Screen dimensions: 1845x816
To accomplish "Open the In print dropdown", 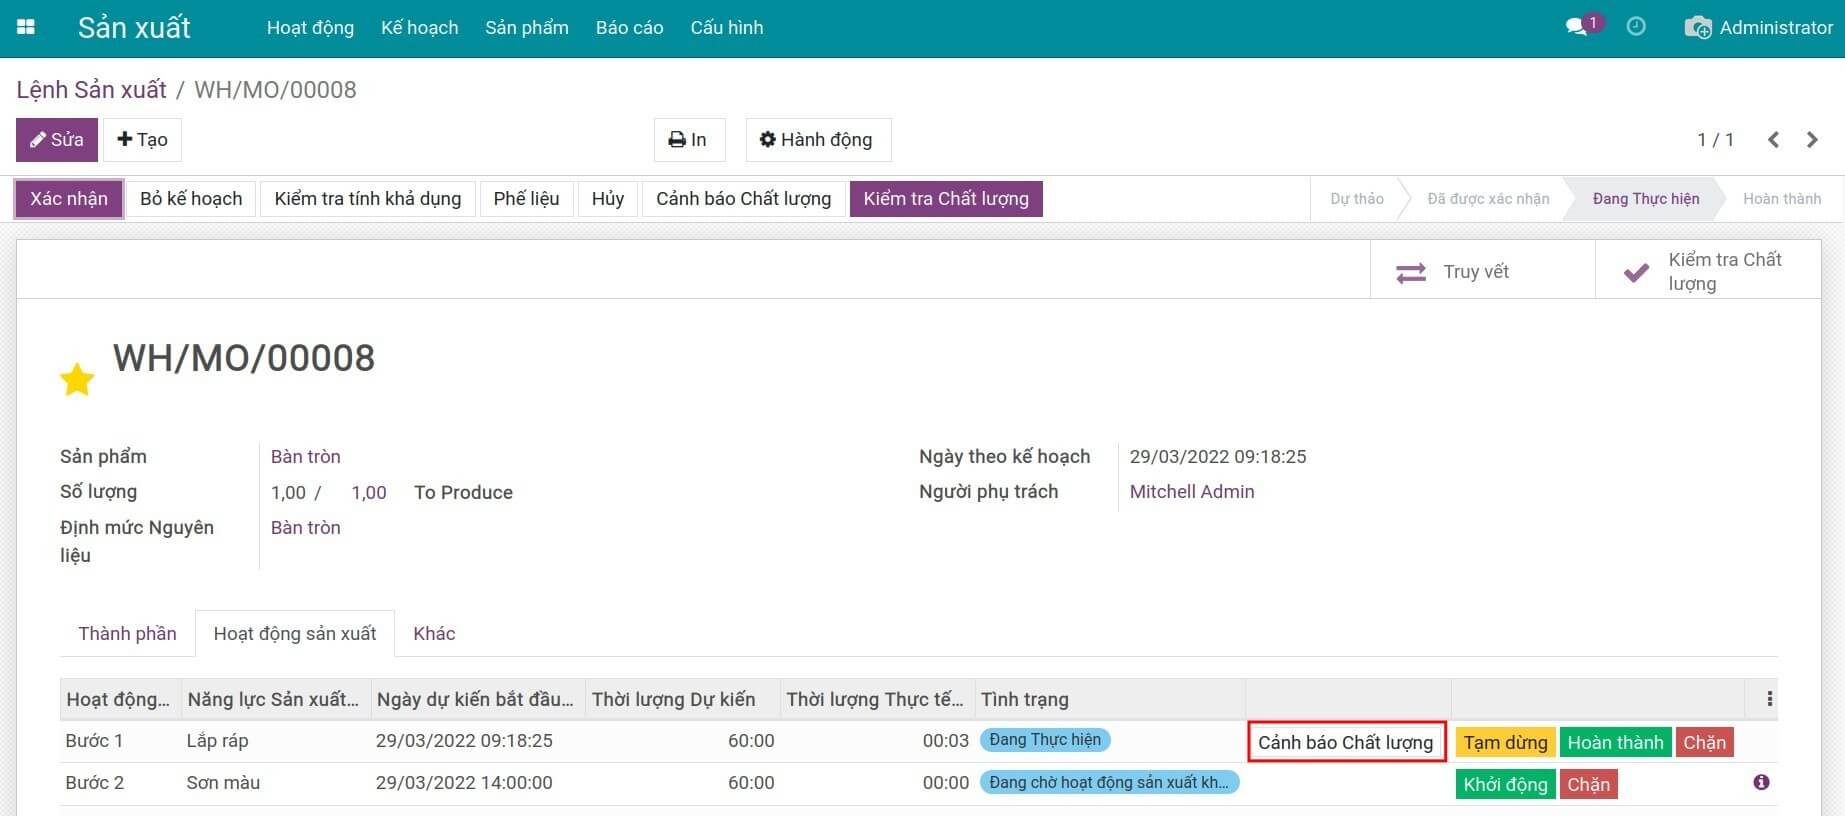I will (x=688, y=140).
